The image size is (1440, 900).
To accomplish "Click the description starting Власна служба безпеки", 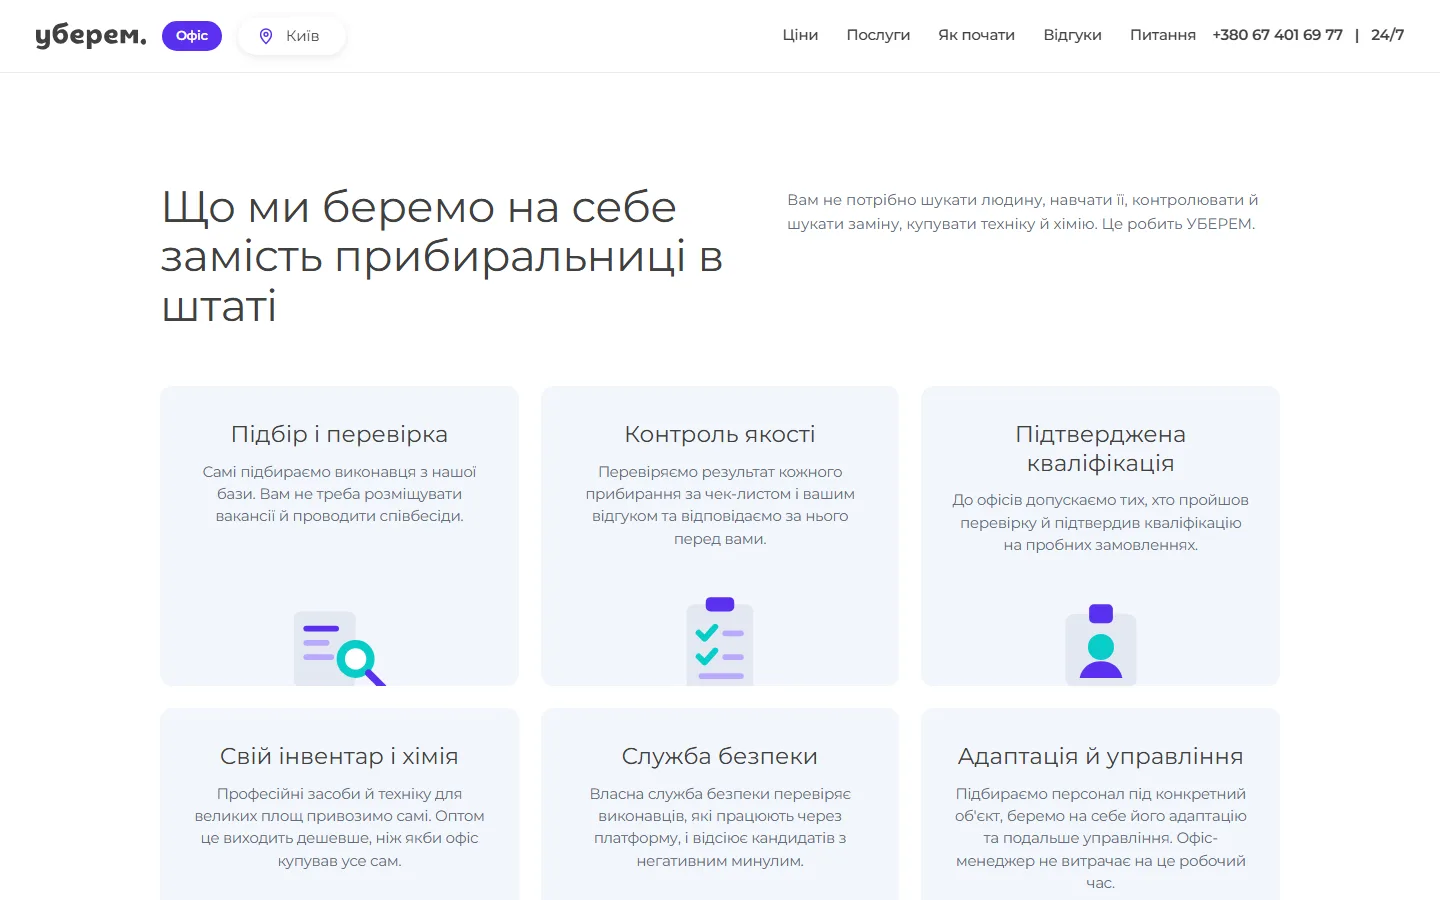I will [x=720, y=827].
